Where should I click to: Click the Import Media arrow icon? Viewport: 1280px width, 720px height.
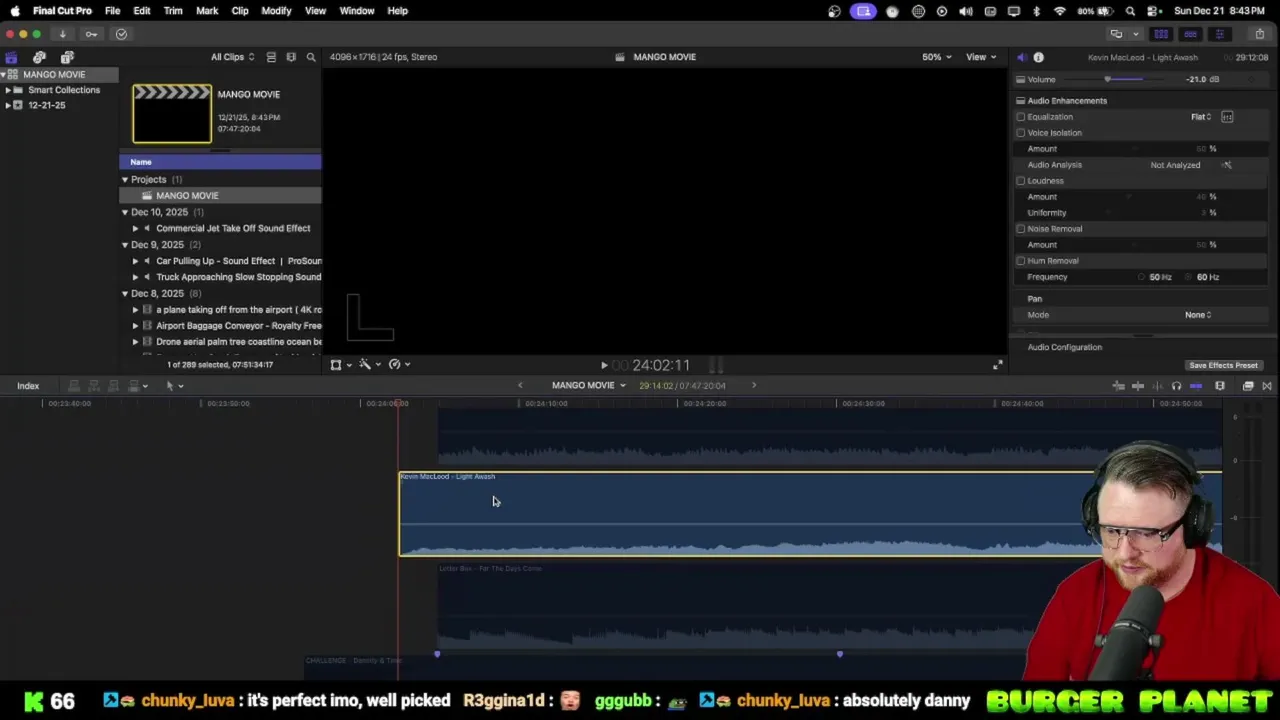point(62,34)
